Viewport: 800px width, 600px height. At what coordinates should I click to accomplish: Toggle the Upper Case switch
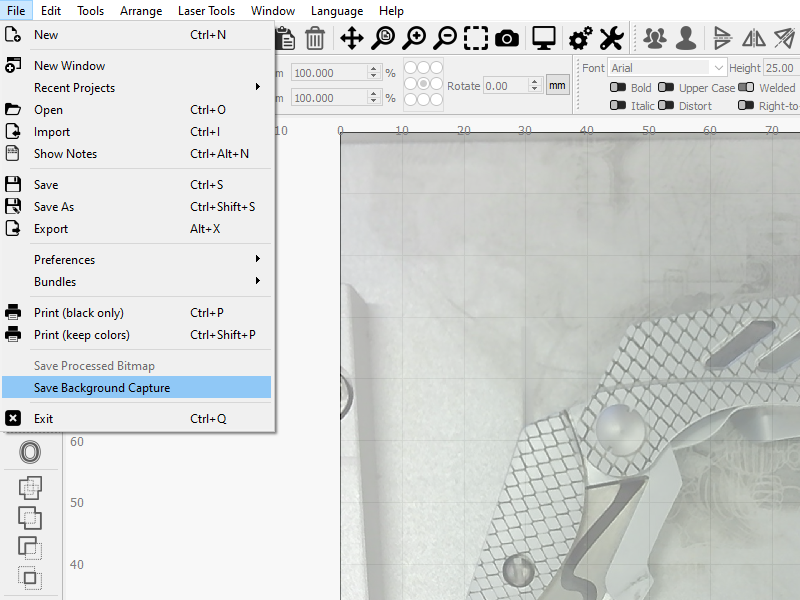(665, 88)
